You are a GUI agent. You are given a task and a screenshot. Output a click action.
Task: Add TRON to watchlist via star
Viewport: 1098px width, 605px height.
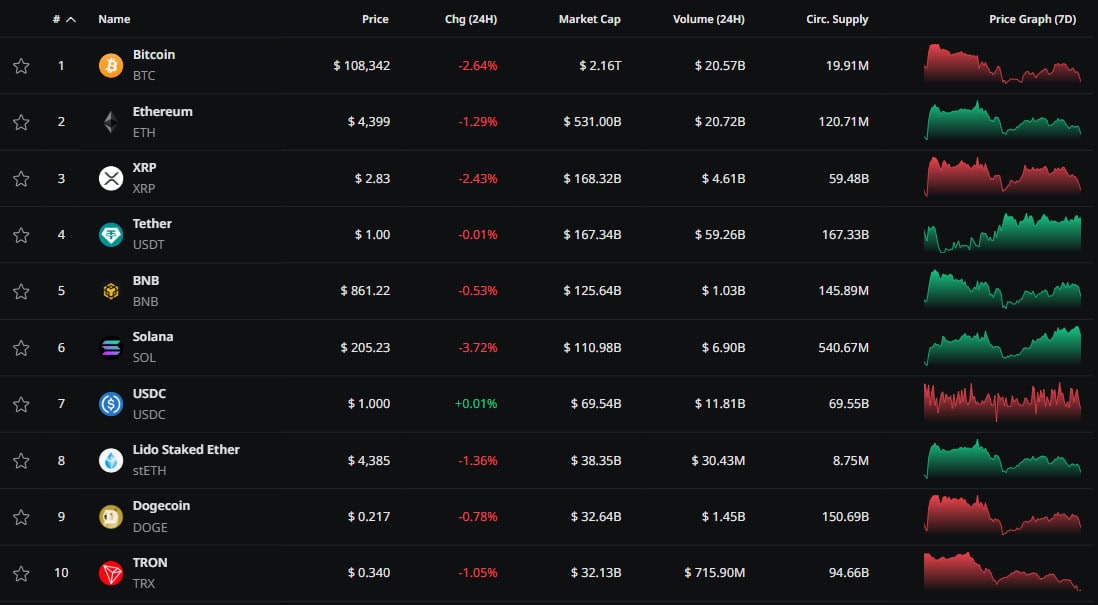coord(21,573)
